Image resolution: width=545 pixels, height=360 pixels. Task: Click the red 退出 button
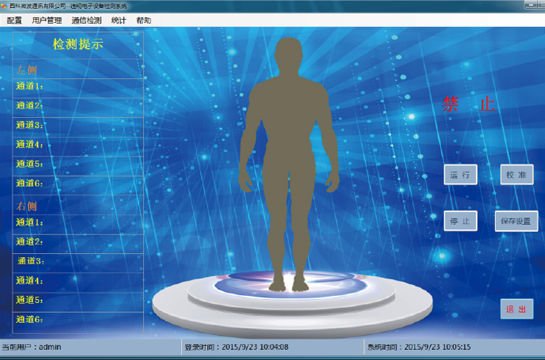pyautogui.click(x=517, y=309)
